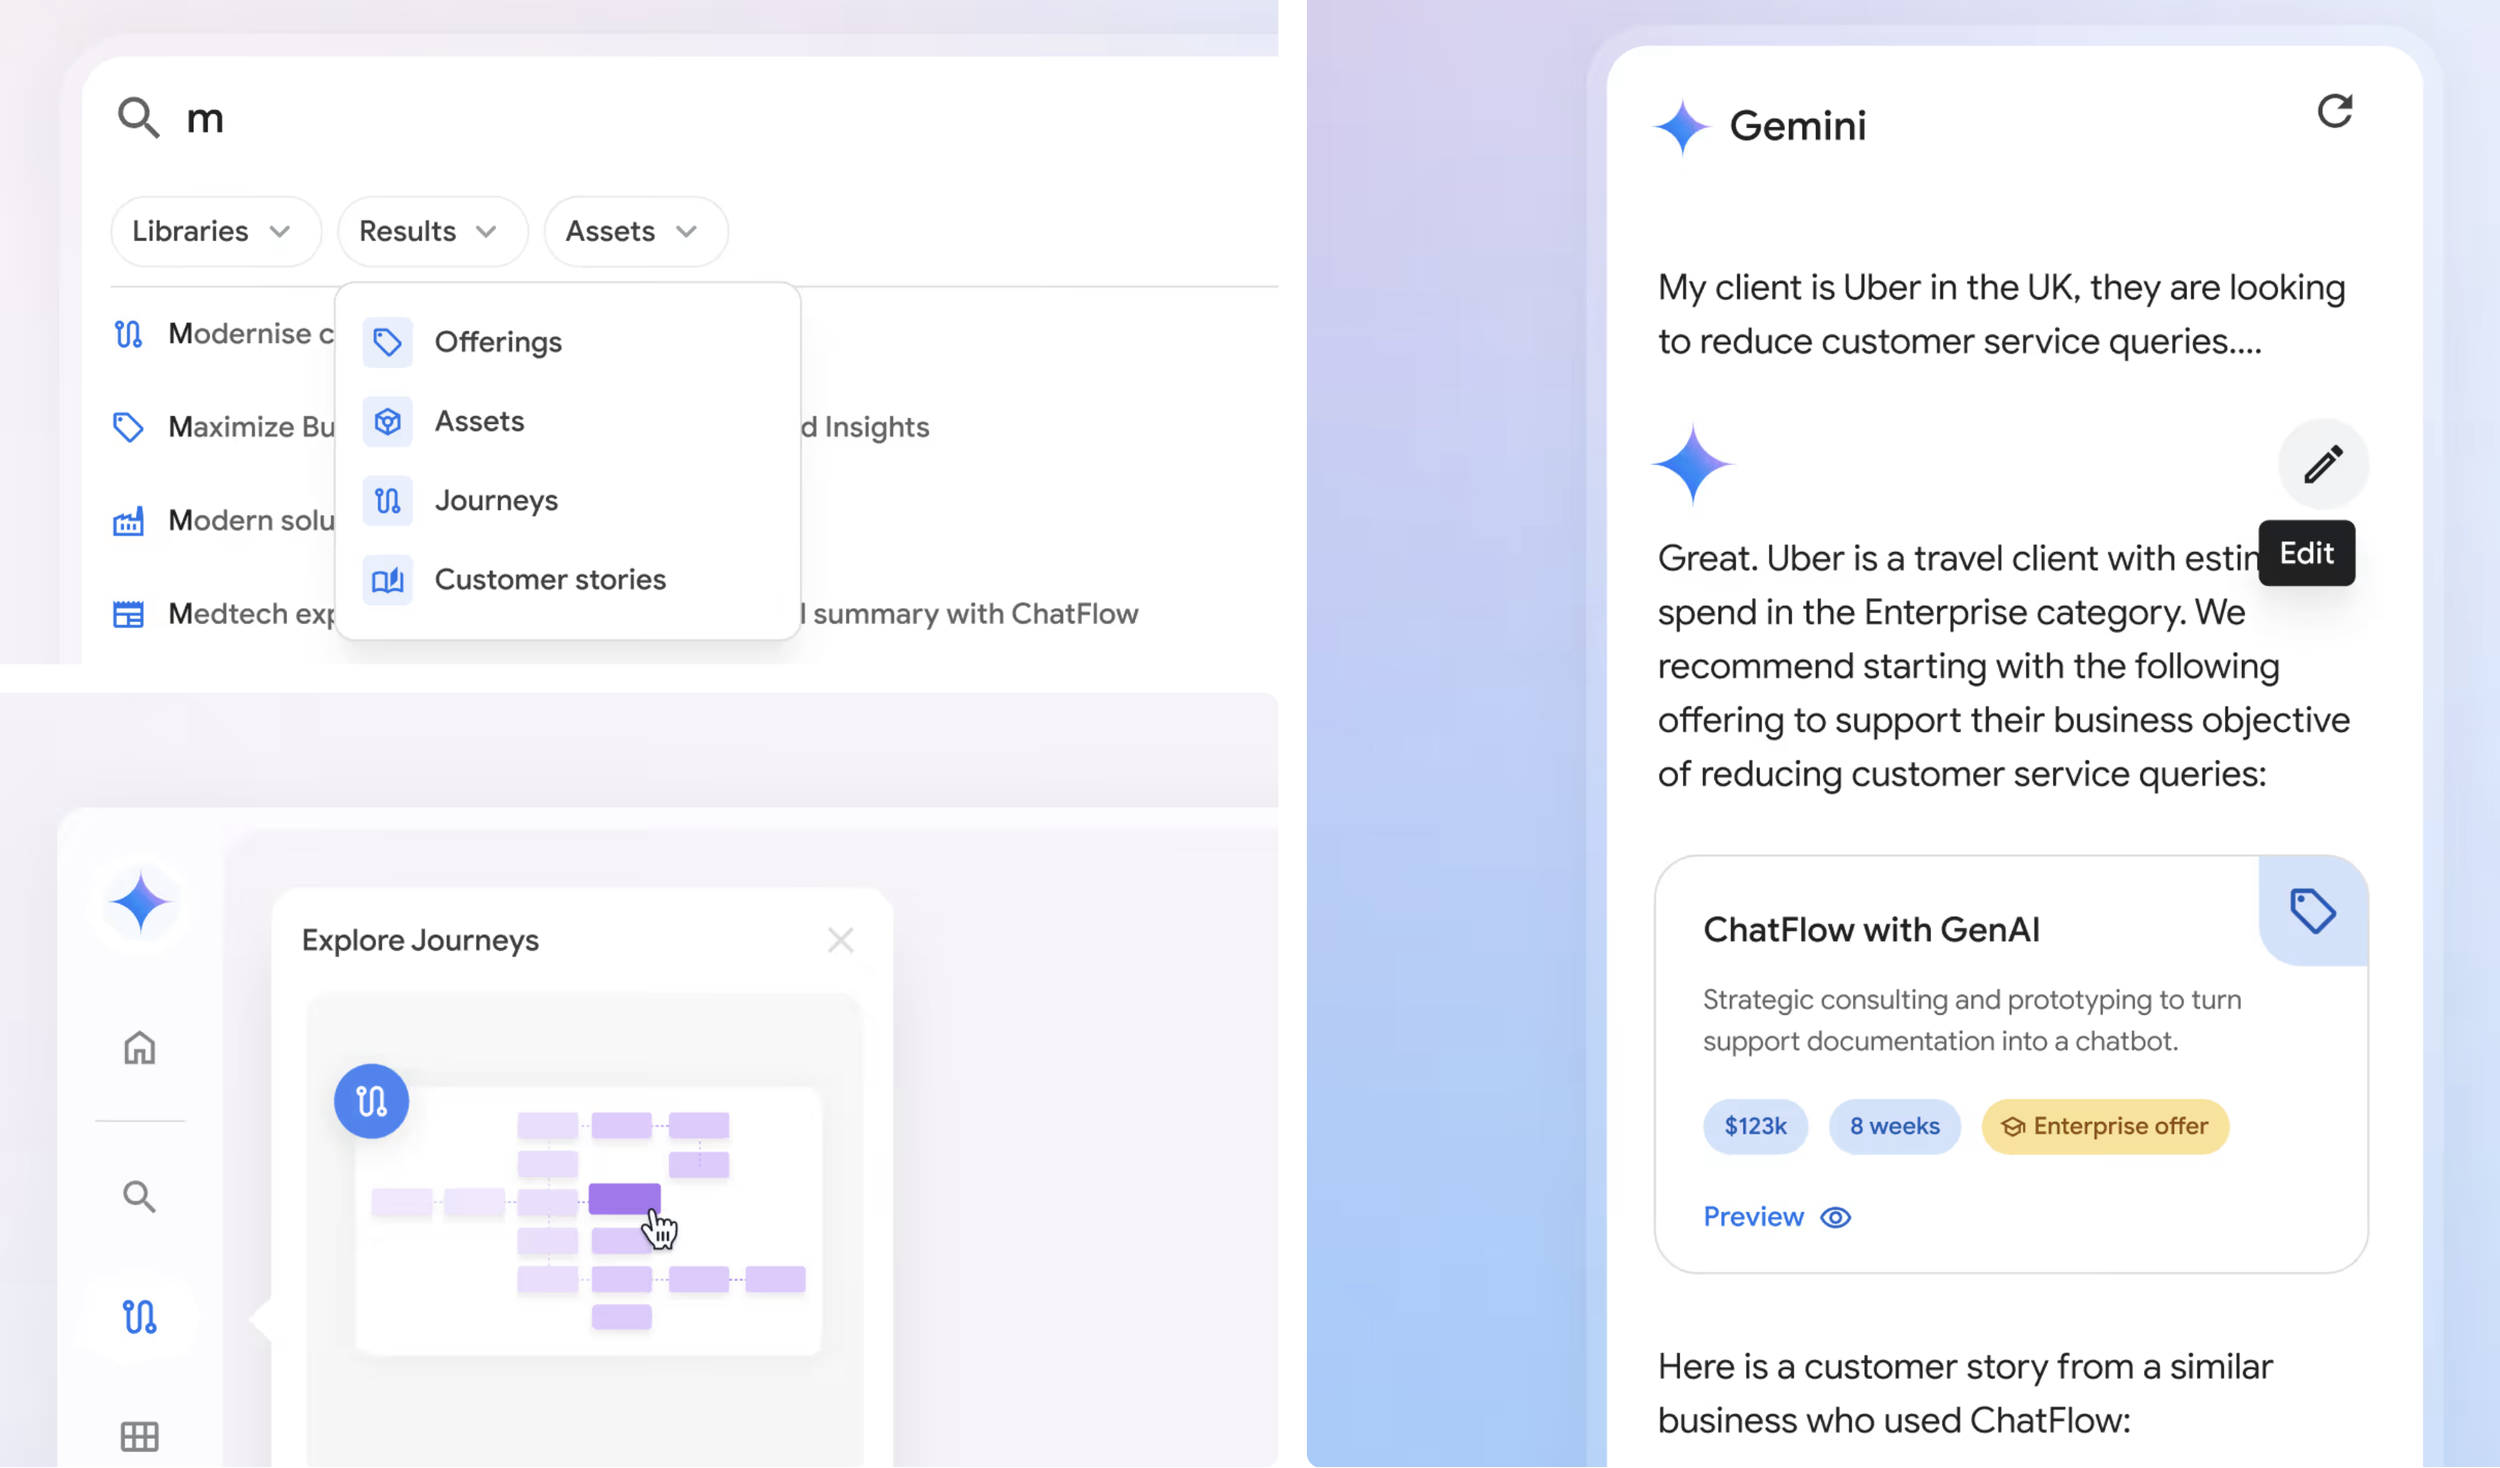Click the 'Explore Journeys' title

420,940
